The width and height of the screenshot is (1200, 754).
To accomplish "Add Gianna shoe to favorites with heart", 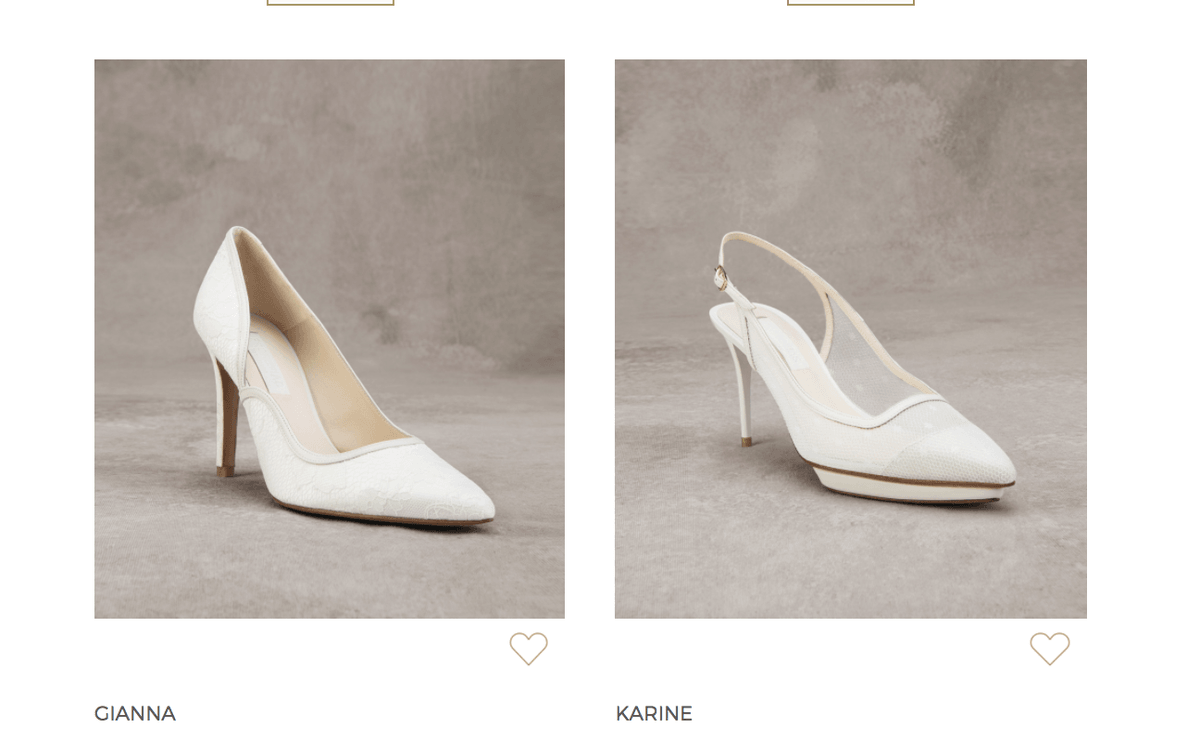I will 529,649.
